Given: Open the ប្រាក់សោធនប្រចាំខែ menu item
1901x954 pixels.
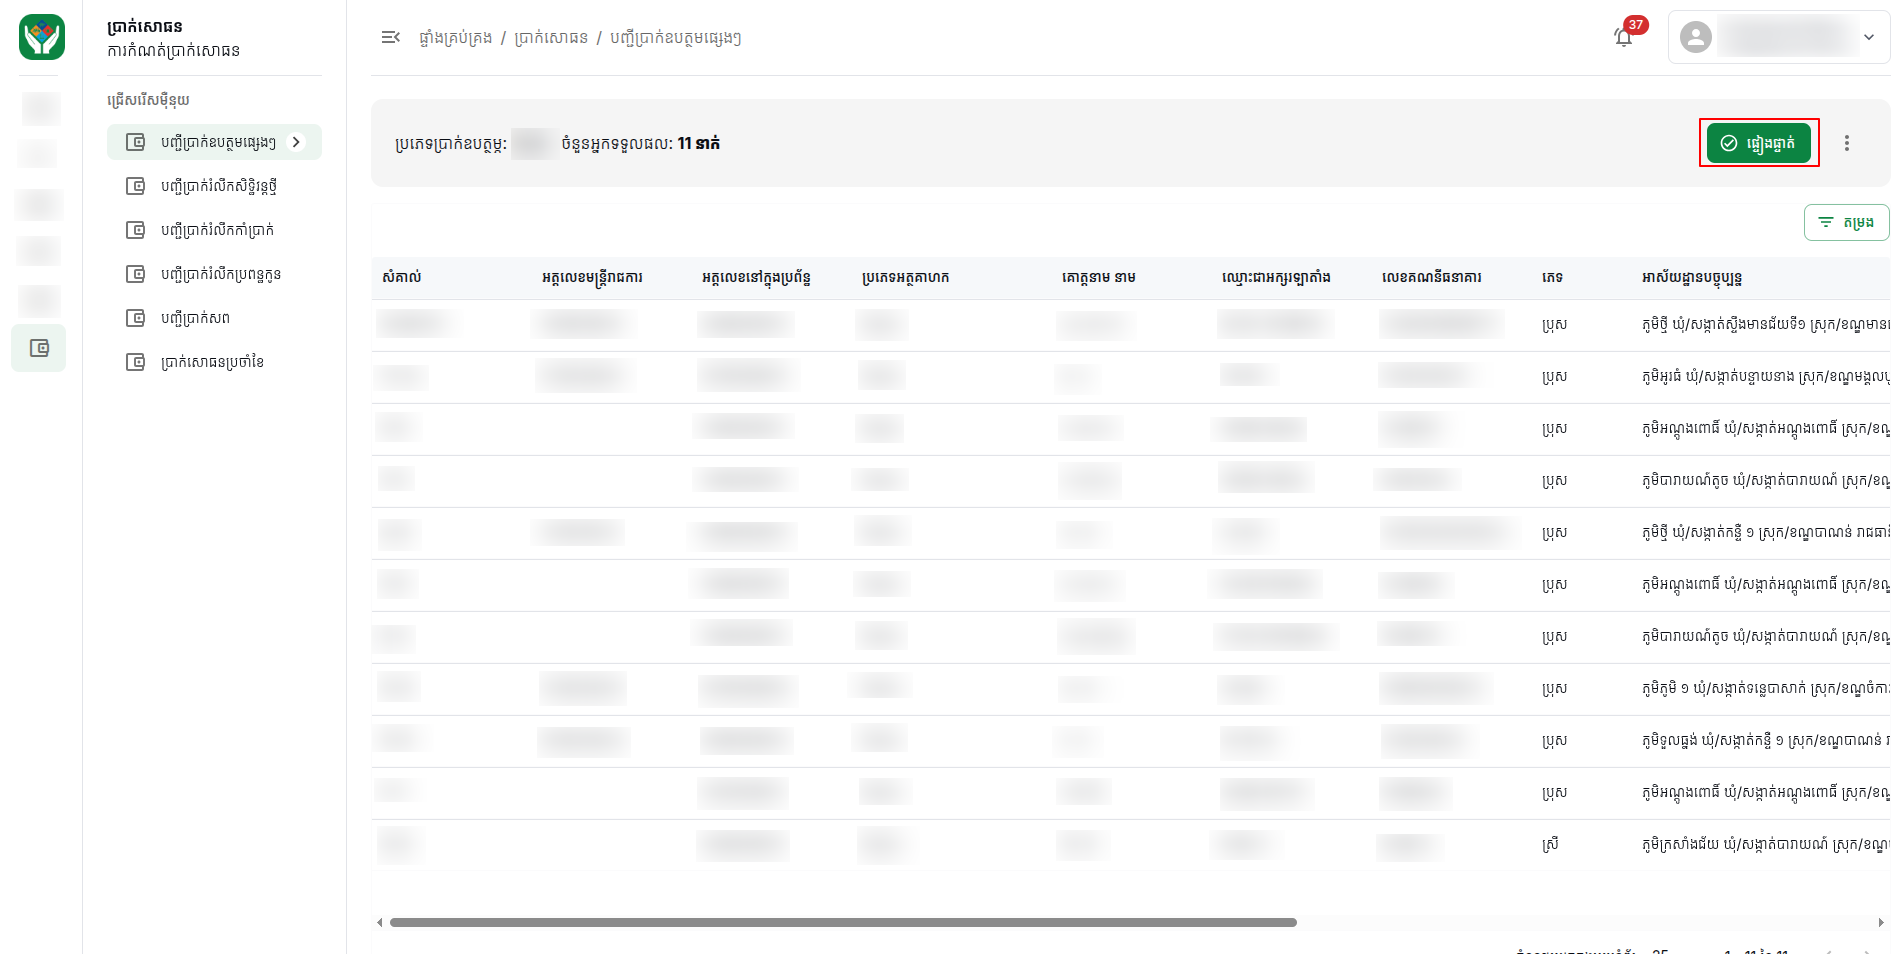Looking at the screenshot, I should pyautogui.click(x=214, y=362).
